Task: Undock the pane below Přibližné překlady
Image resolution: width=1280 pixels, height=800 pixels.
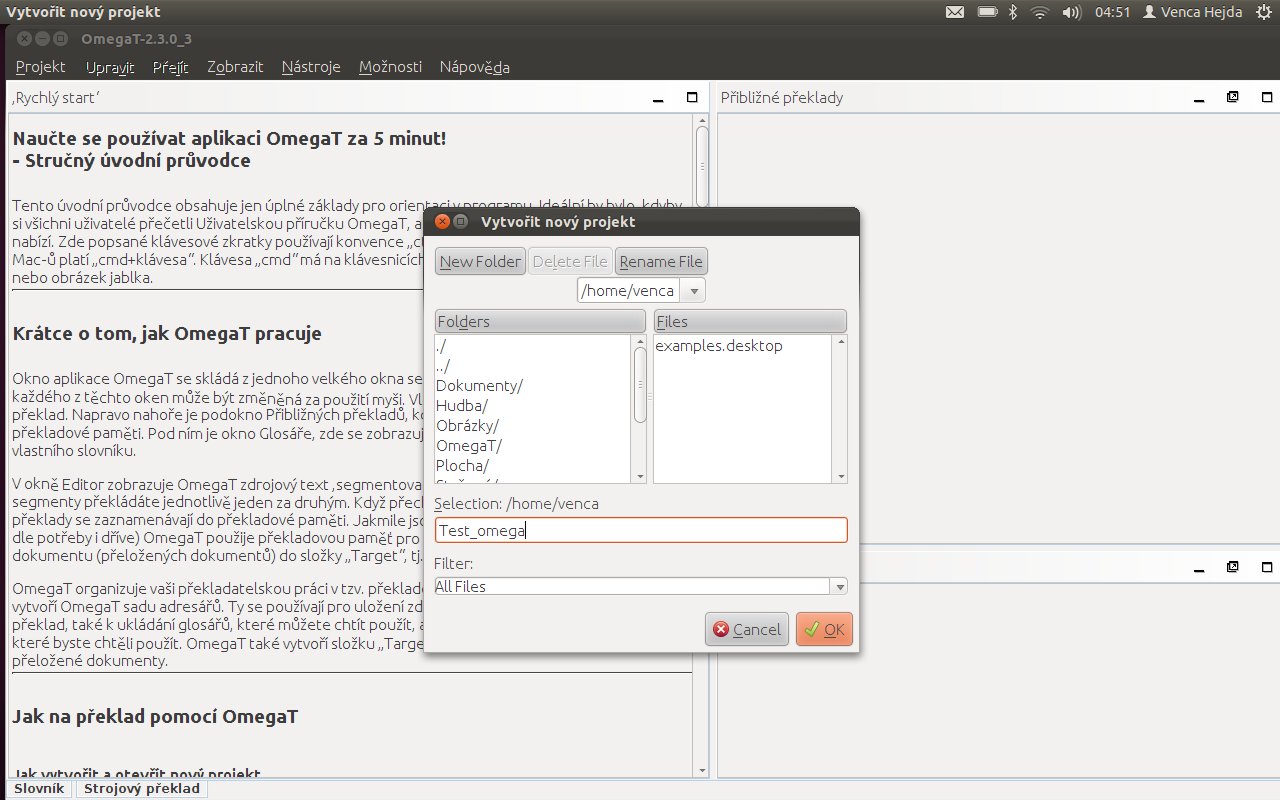Action: click(x=1232, y=566)
